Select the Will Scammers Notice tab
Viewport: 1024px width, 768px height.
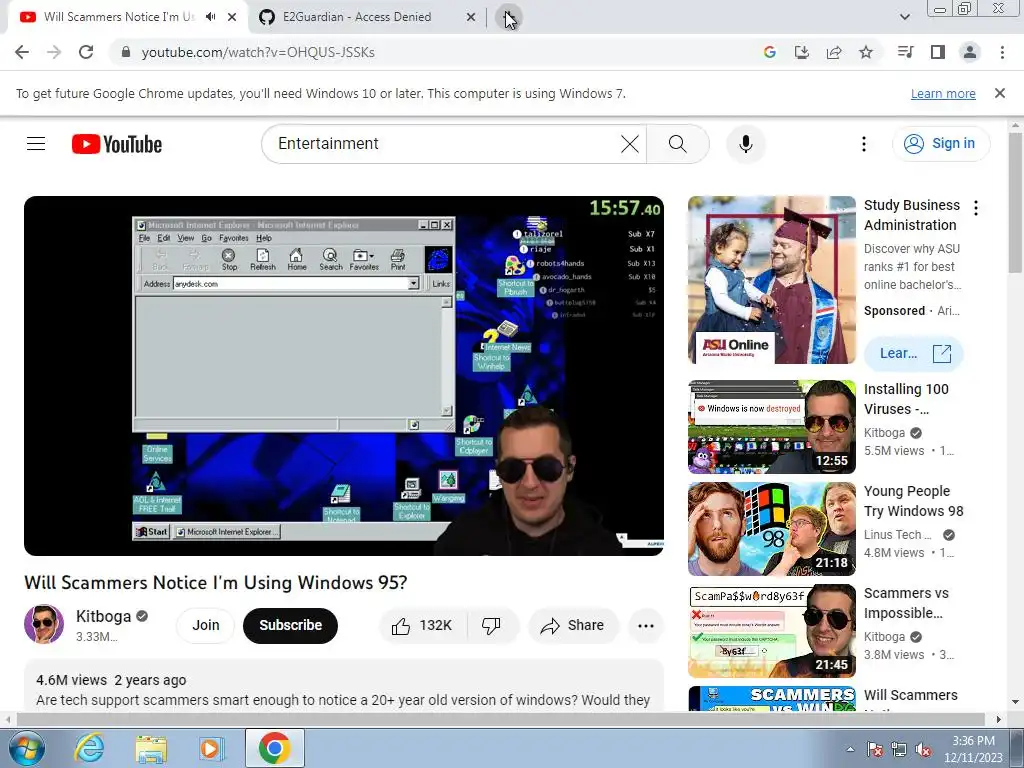click(x=118, y=17)
